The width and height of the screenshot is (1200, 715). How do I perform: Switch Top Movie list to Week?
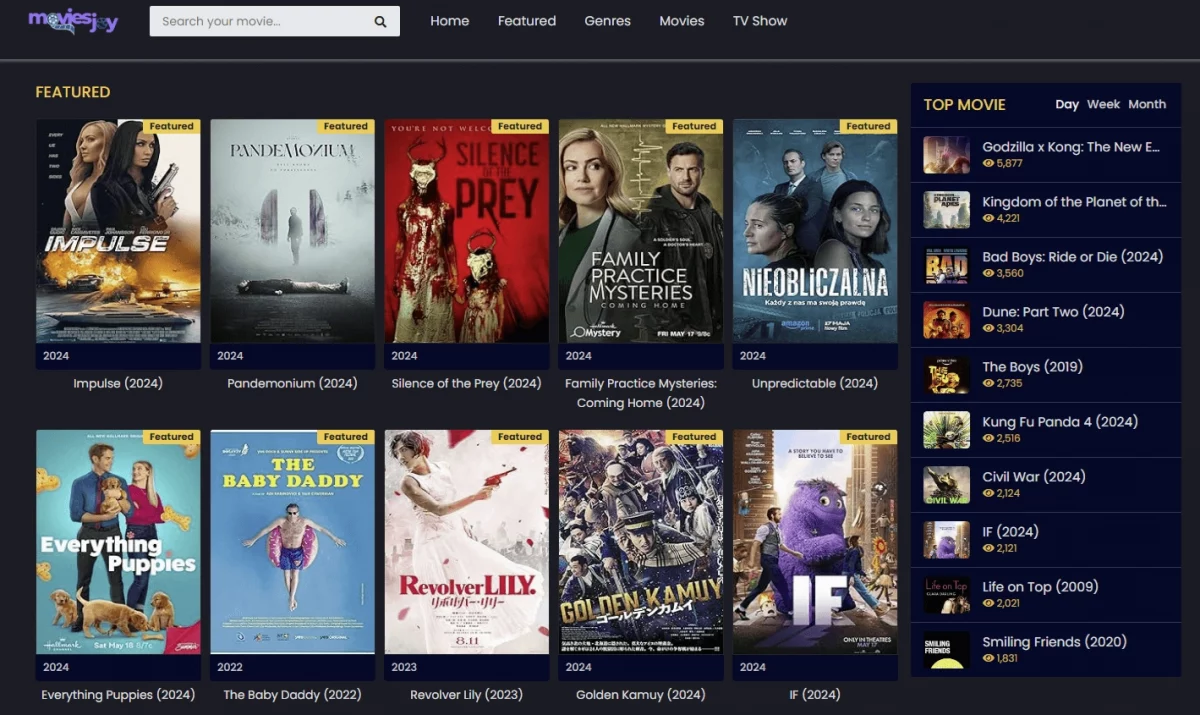pyautogui.click(x=1104, y=104)
